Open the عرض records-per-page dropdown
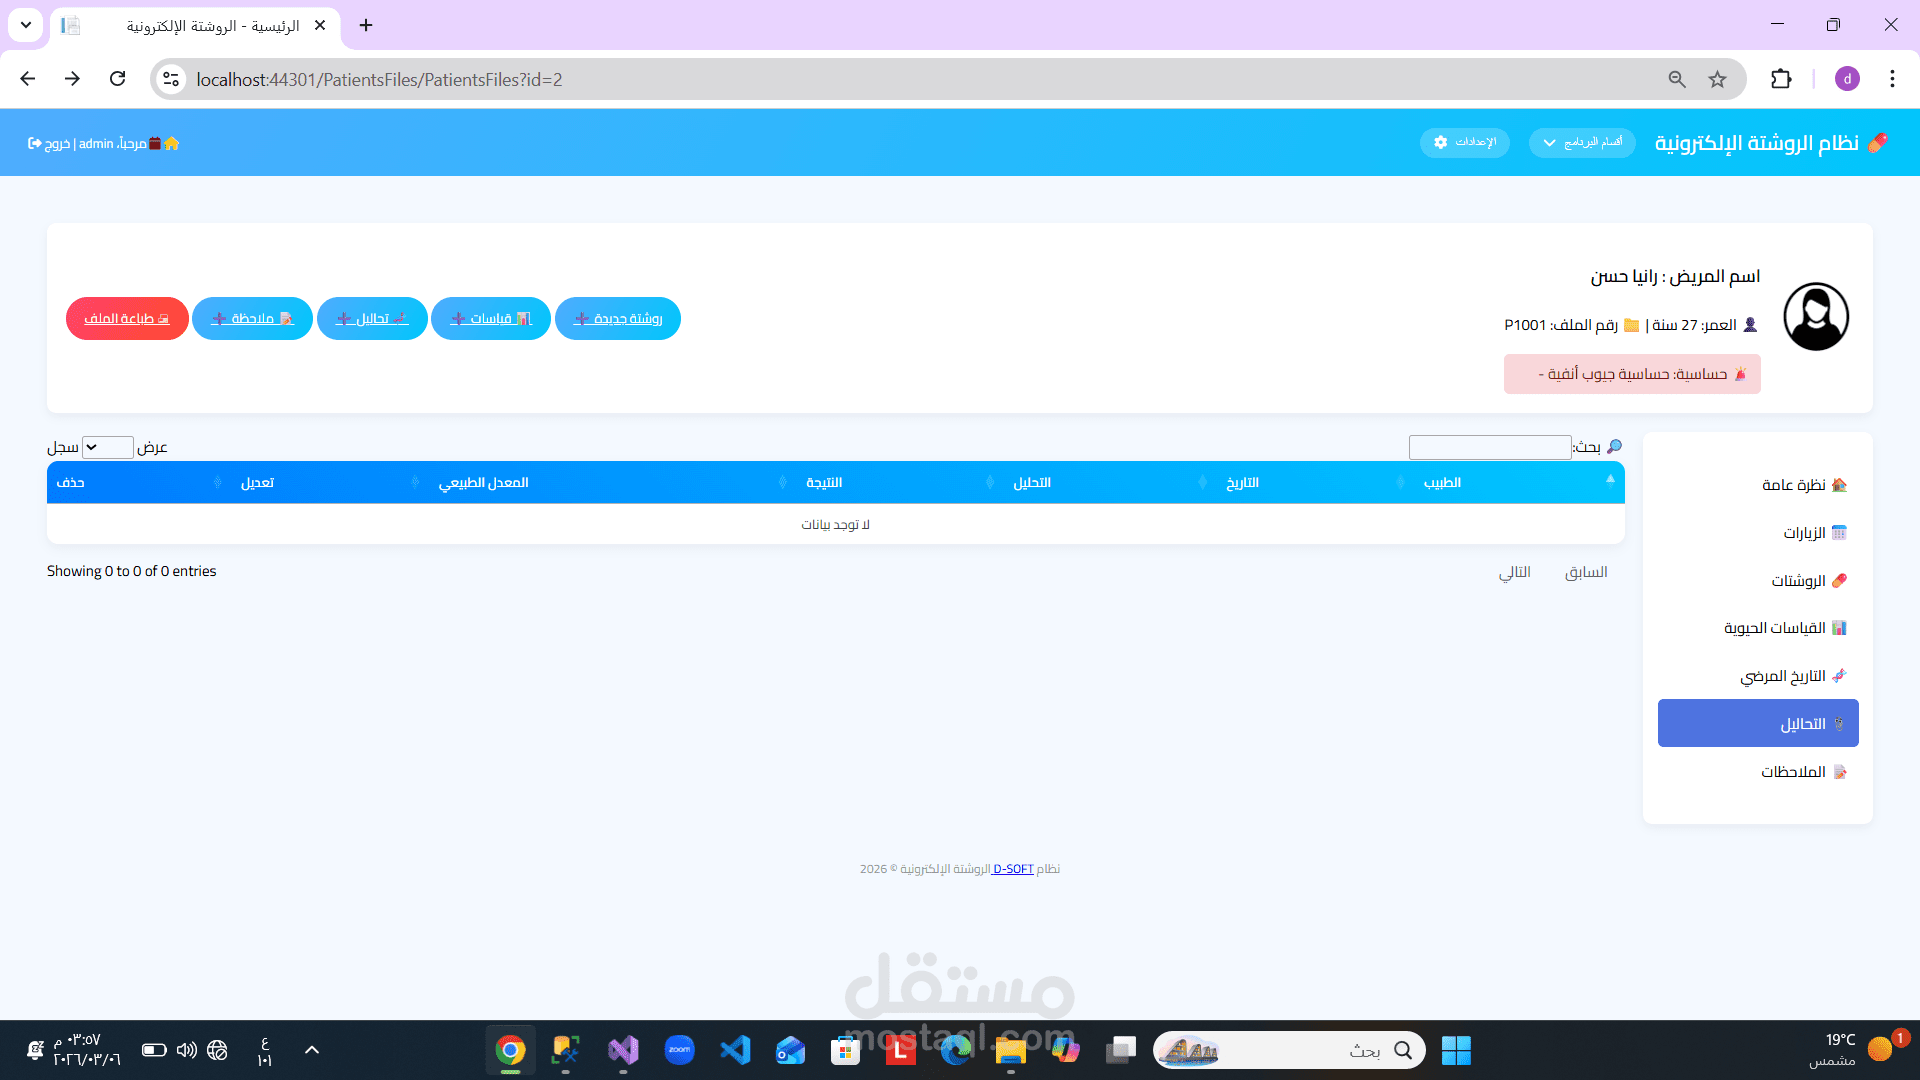Image resolution: width=1920 pixels, height=1080 pixels. 107,447
